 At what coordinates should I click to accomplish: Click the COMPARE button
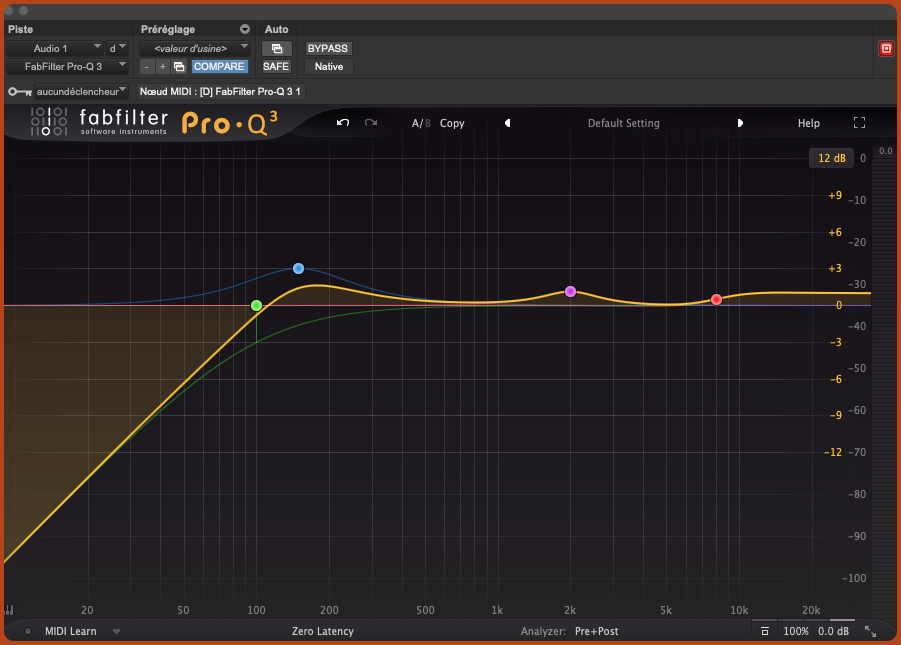pos(219,67)
